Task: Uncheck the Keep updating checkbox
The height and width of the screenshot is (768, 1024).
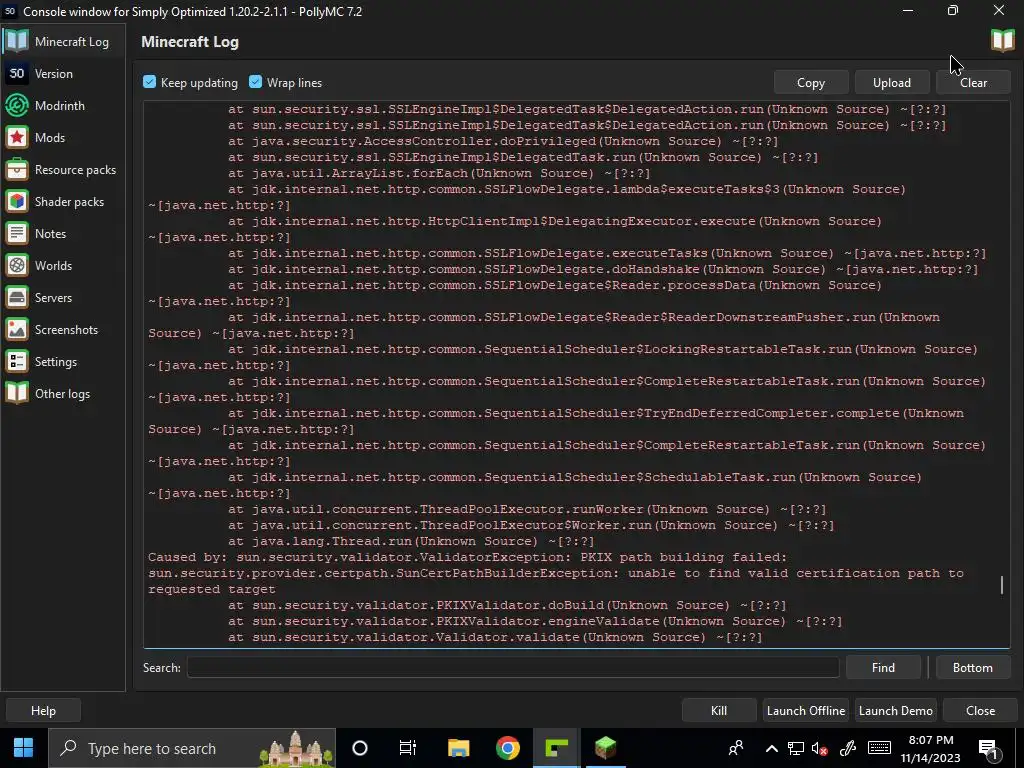Action: pos(150,82)
